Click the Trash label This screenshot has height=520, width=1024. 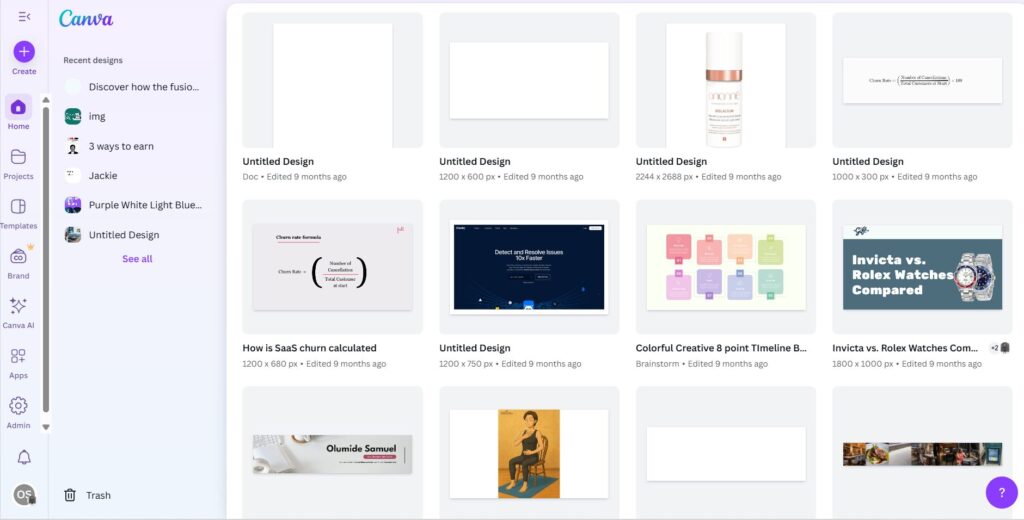click(99, 495)
